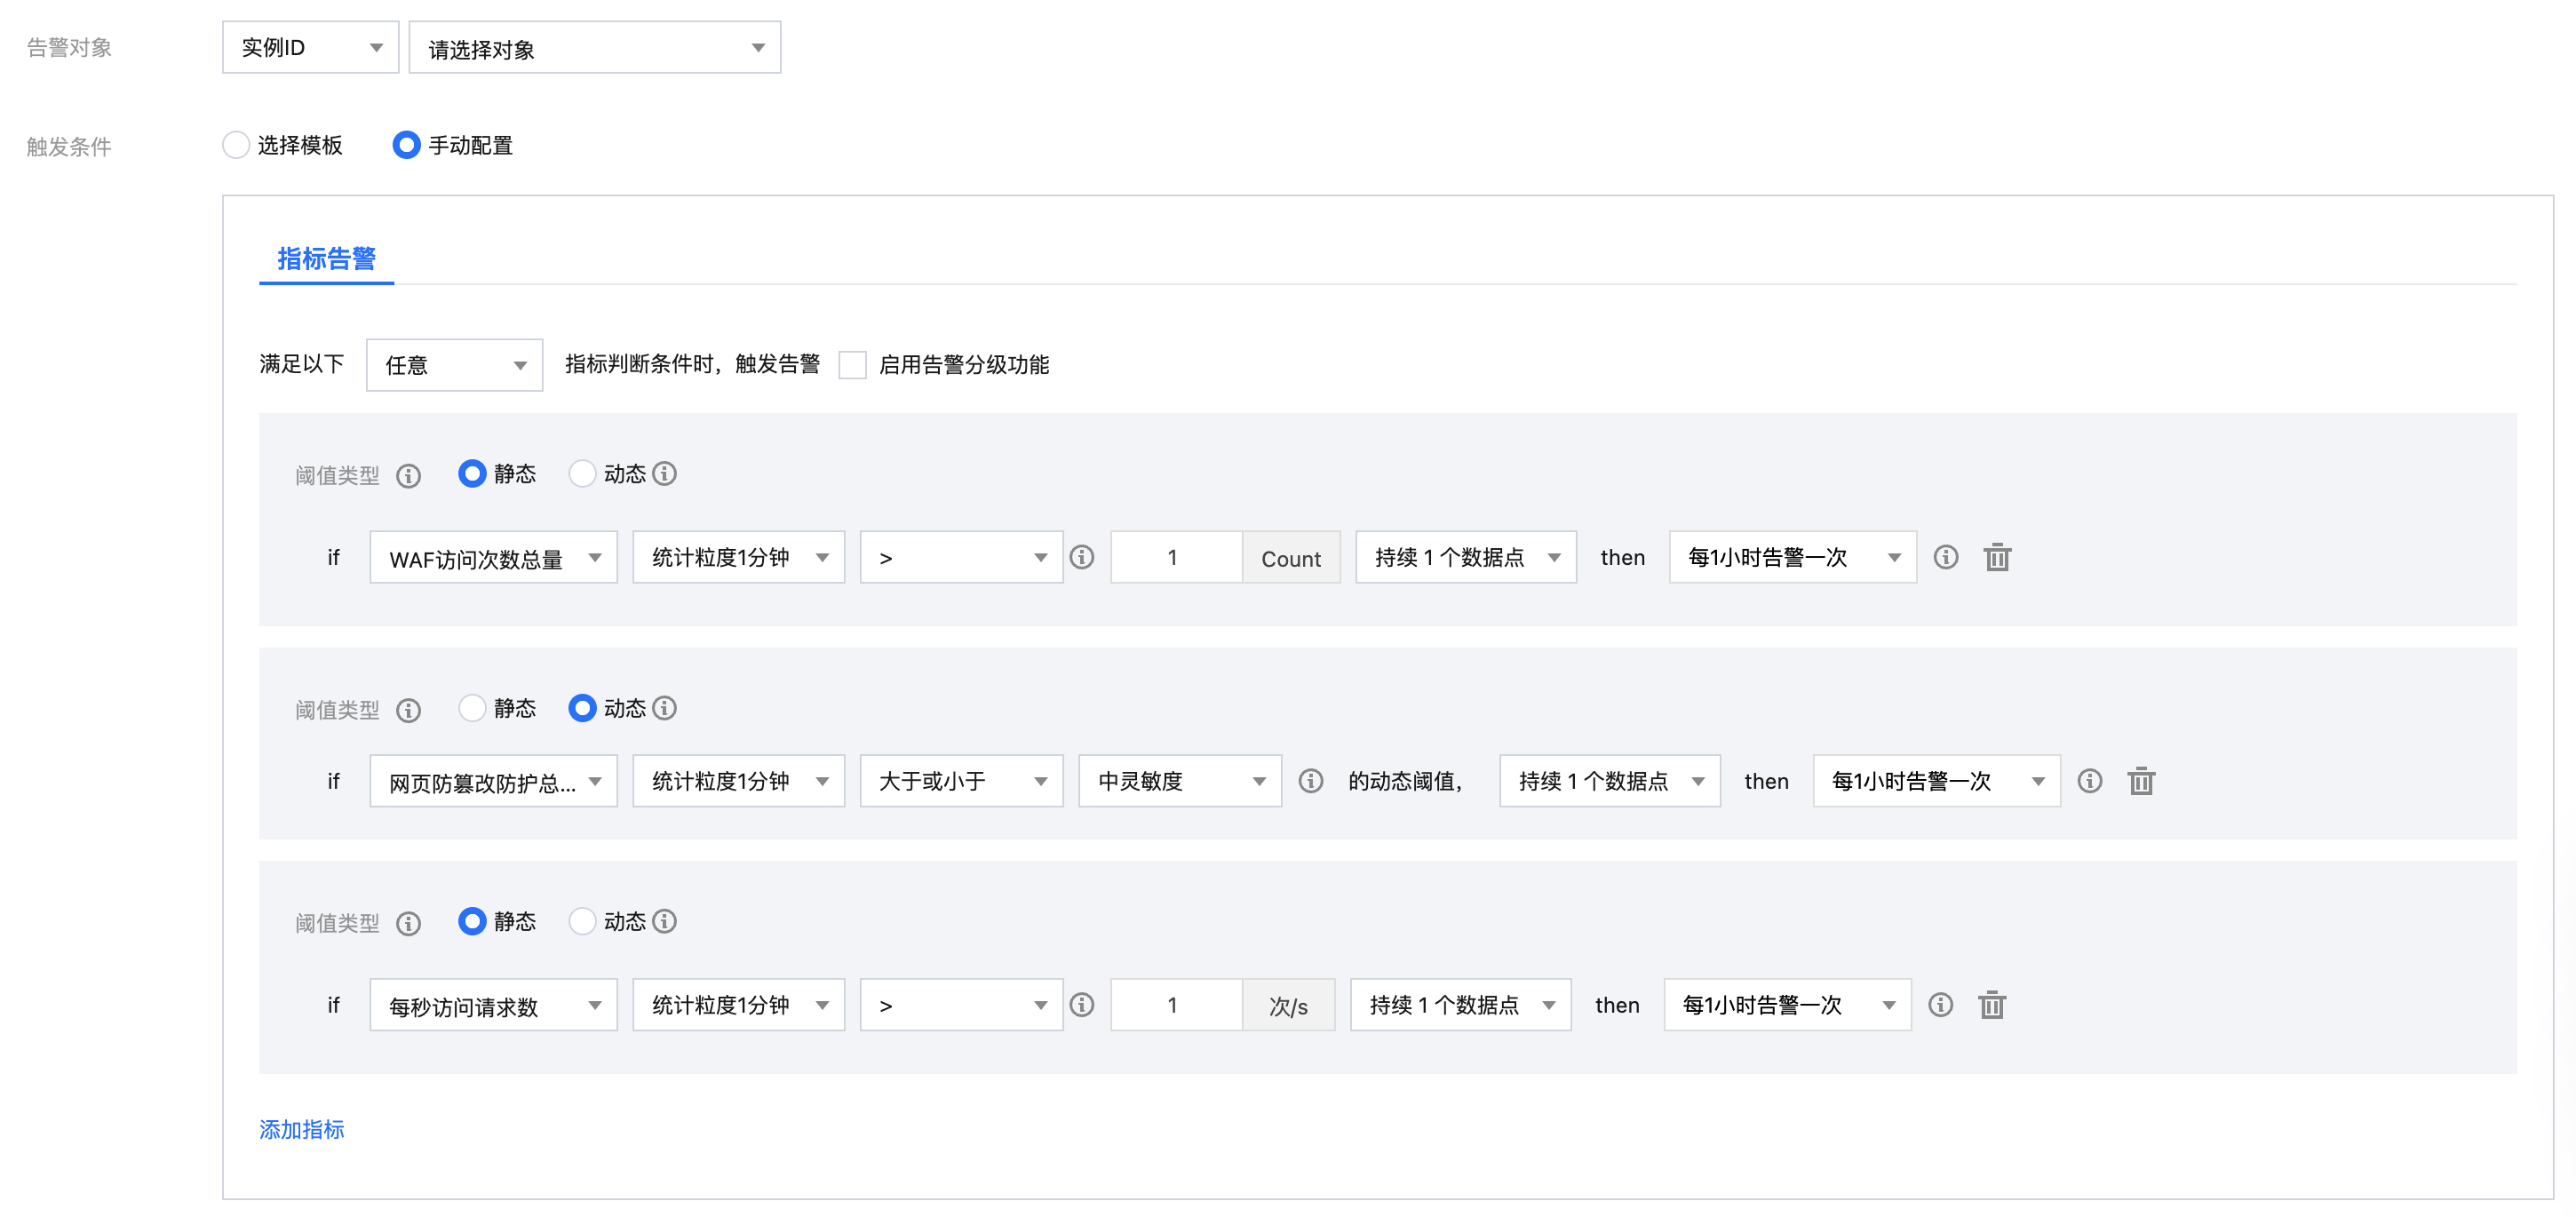Select 静态 in the second rule

pyautogui.click(x=472, y=708)
